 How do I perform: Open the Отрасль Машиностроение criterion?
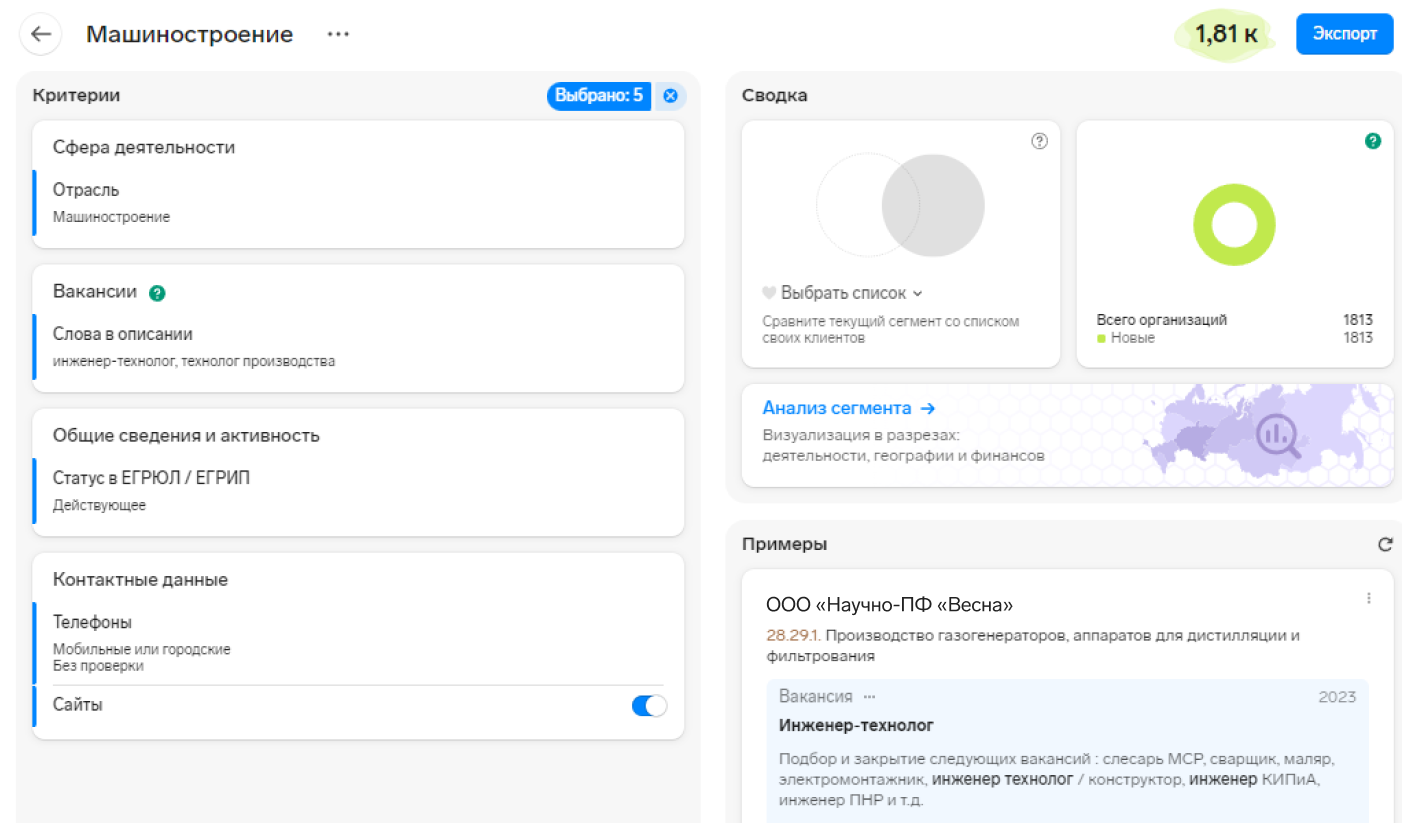pyautogui.click(x=358, y=203)
